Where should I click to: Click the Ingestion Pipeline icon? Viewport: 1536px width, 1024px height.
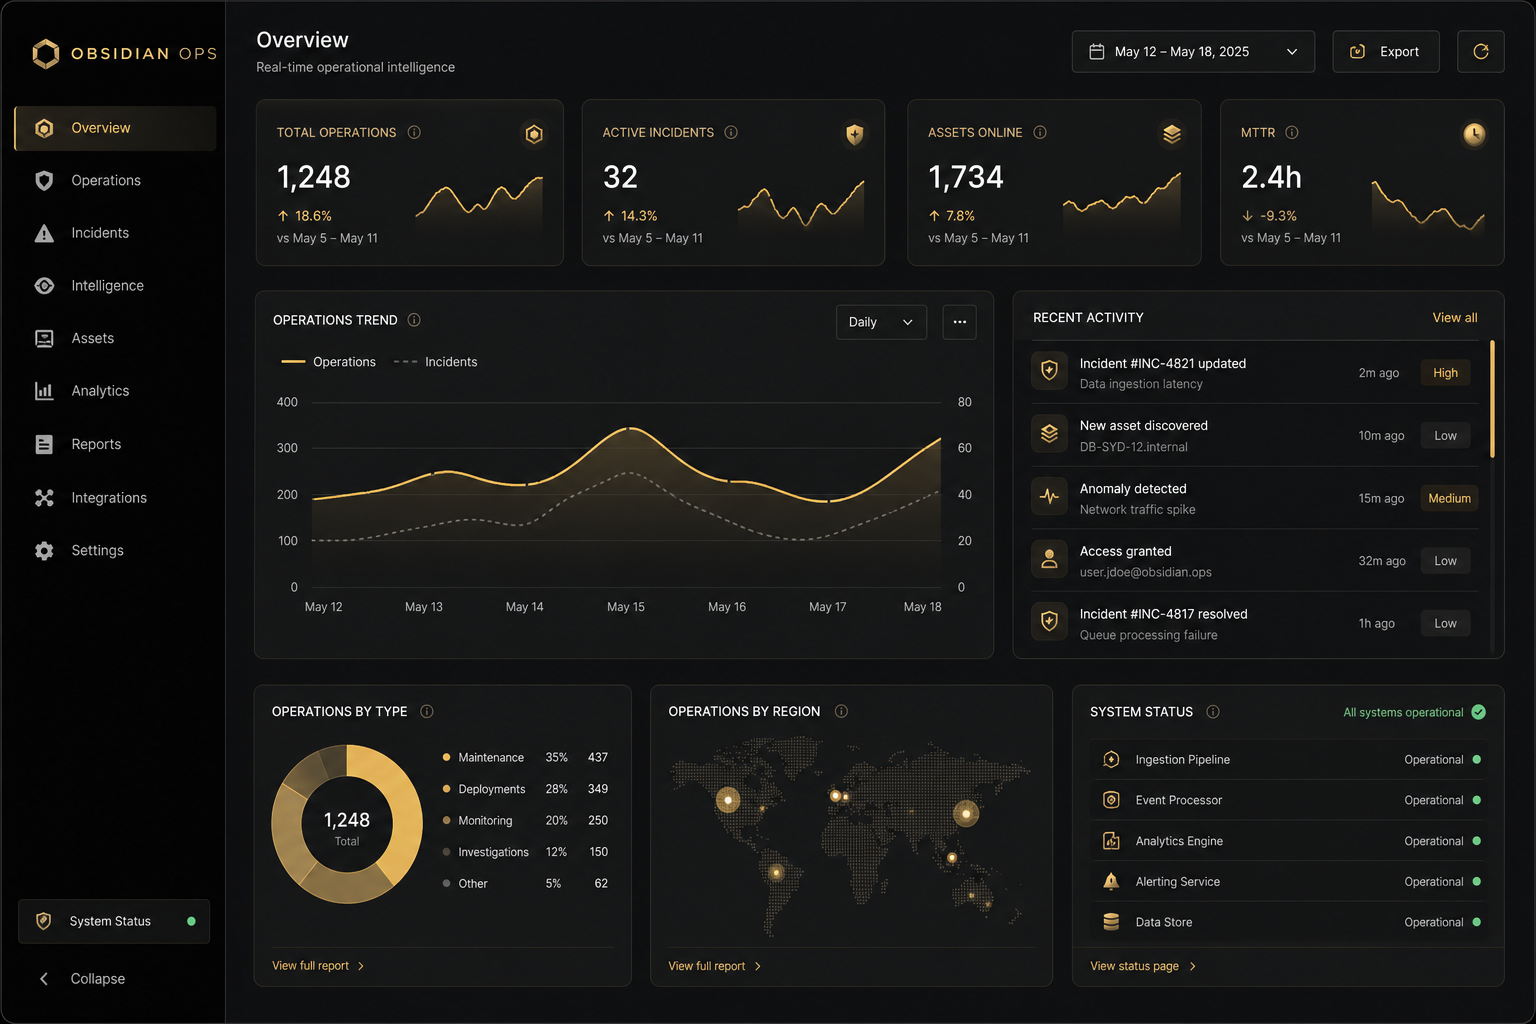pos(1111,760)
